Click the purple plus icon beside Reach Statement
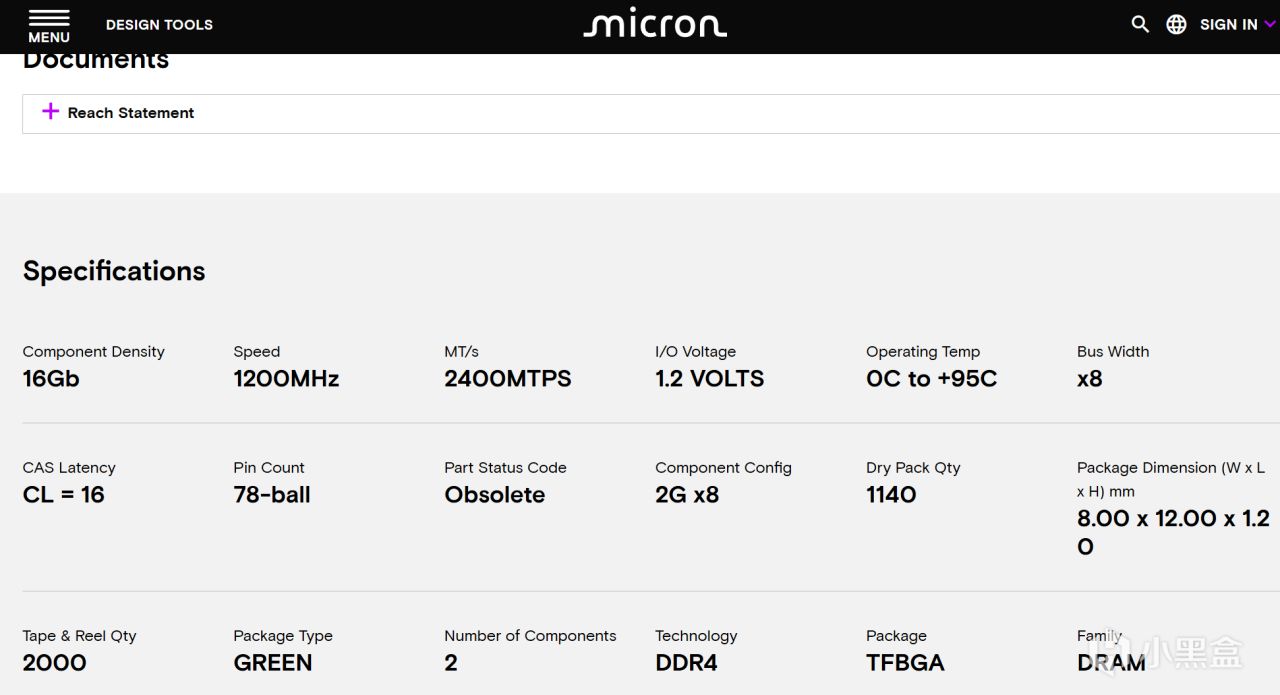Image resolution: width=1280 pixels, height=695 pixels. pos(50,111)
